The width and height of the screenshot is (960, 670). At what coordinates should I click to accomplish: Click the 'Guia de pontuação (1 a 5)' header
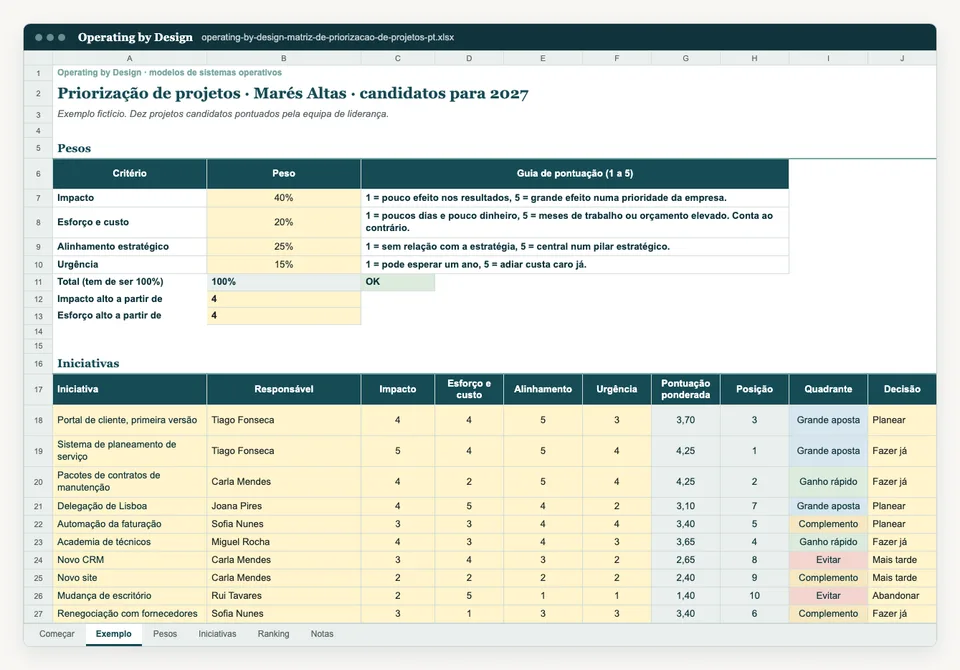click(575, 173)
